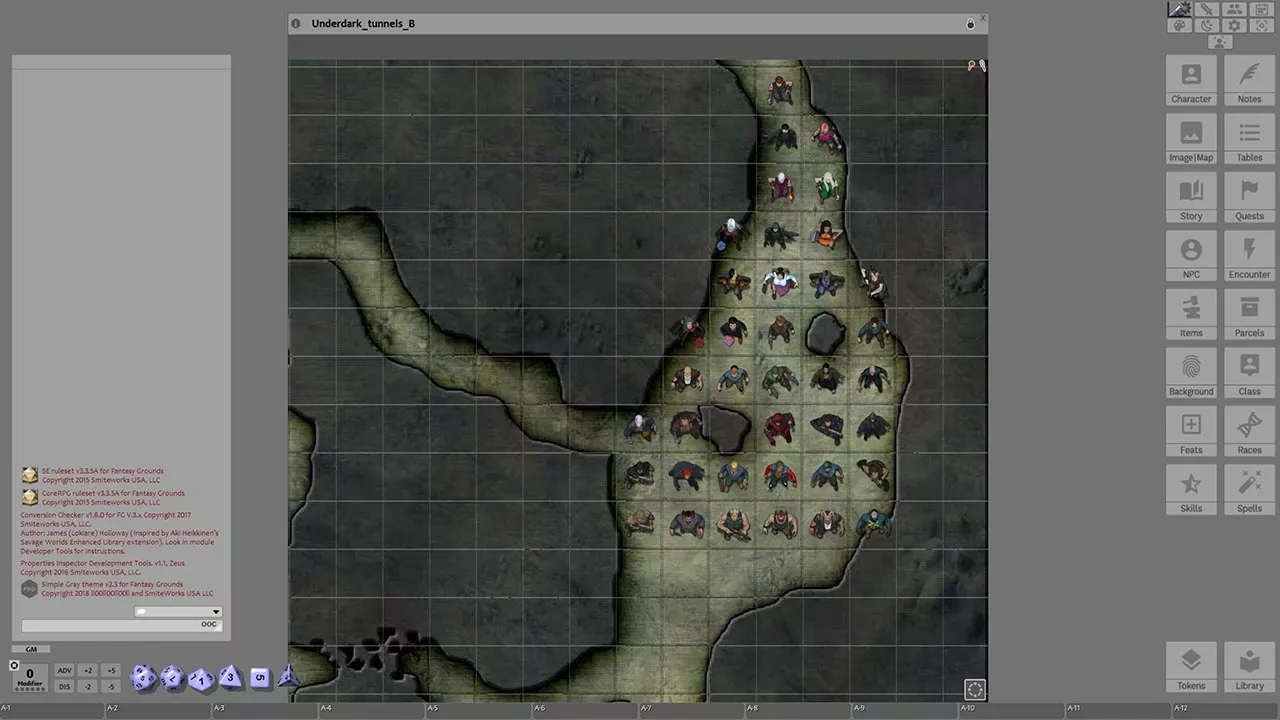Pick up the d20 die
The width and height of the screenshot is (1280, 720).
143,678
